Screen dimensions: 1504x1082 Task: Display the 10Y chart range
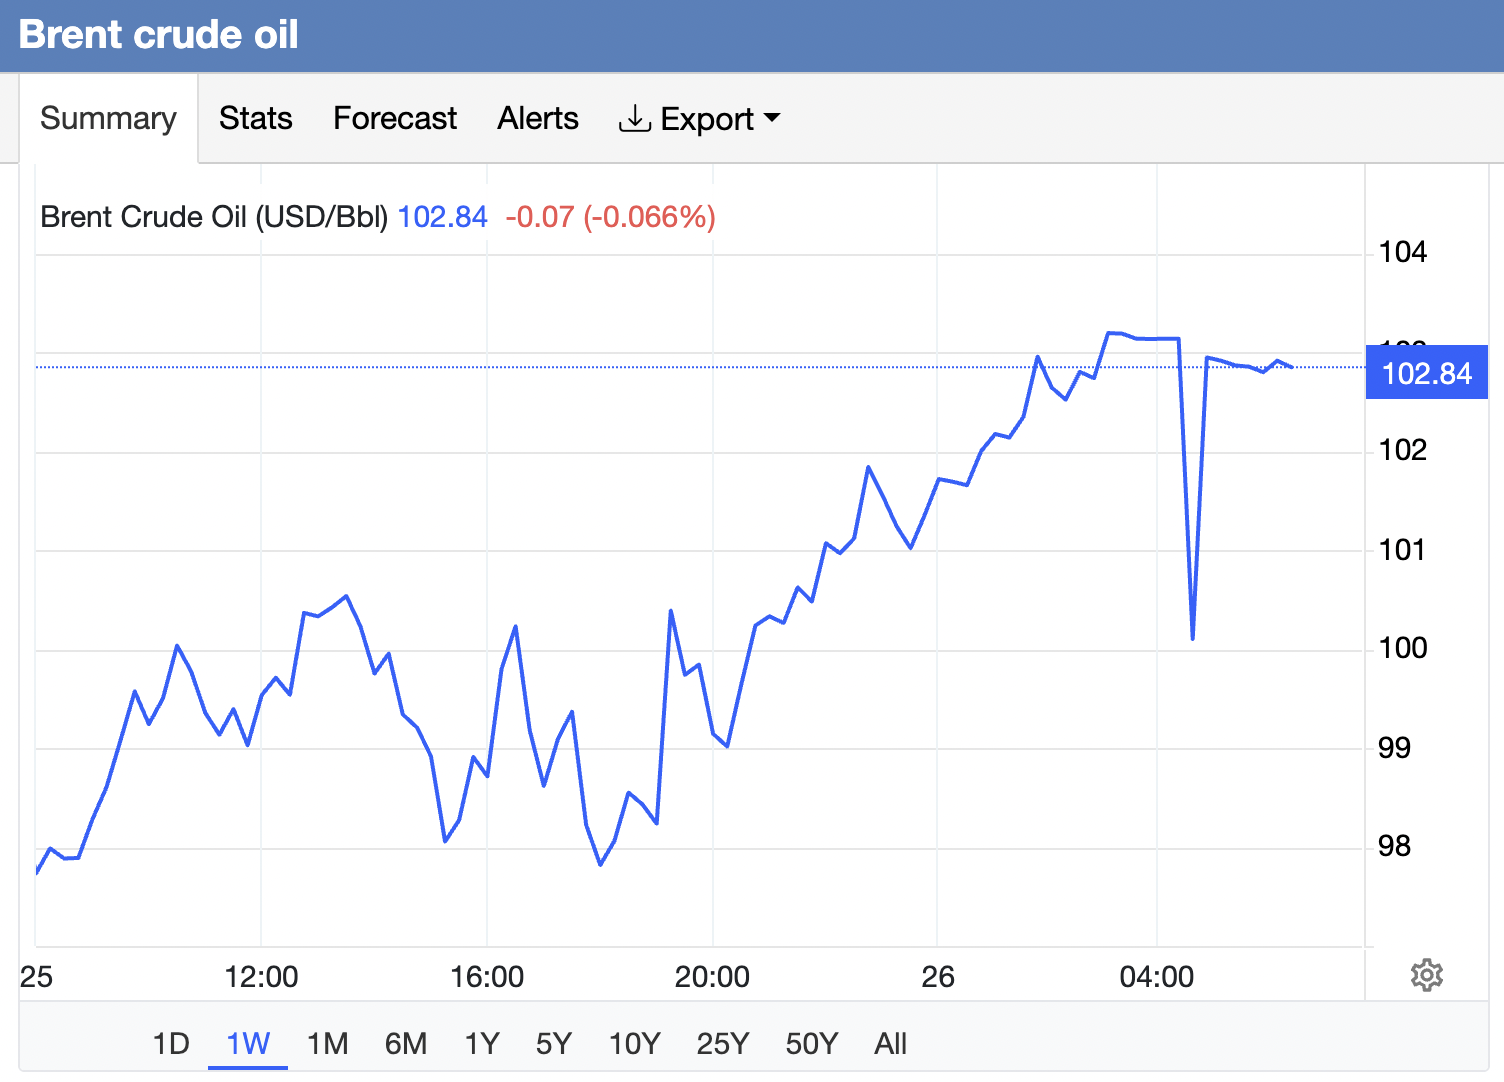[x=634, y=1044]
